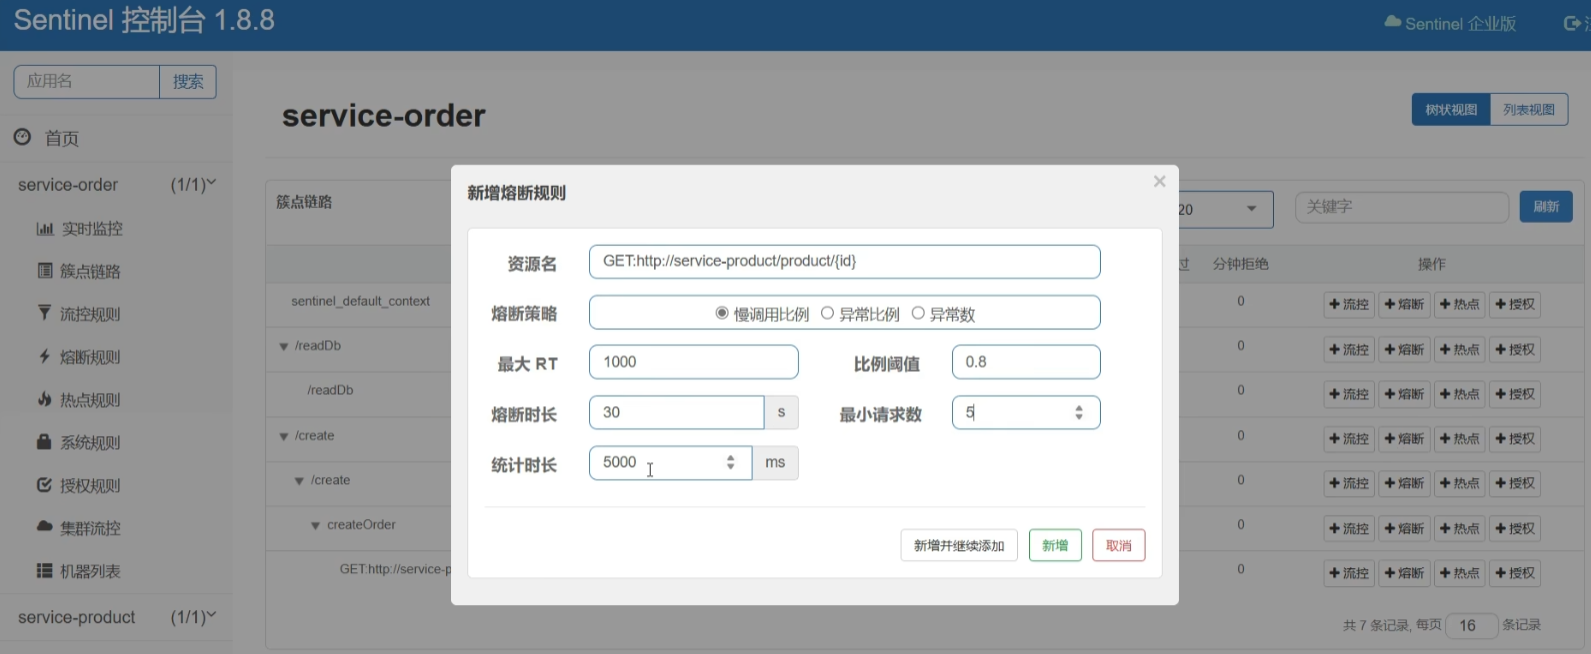Click the 取消 cancel button

click(1118, 545)
